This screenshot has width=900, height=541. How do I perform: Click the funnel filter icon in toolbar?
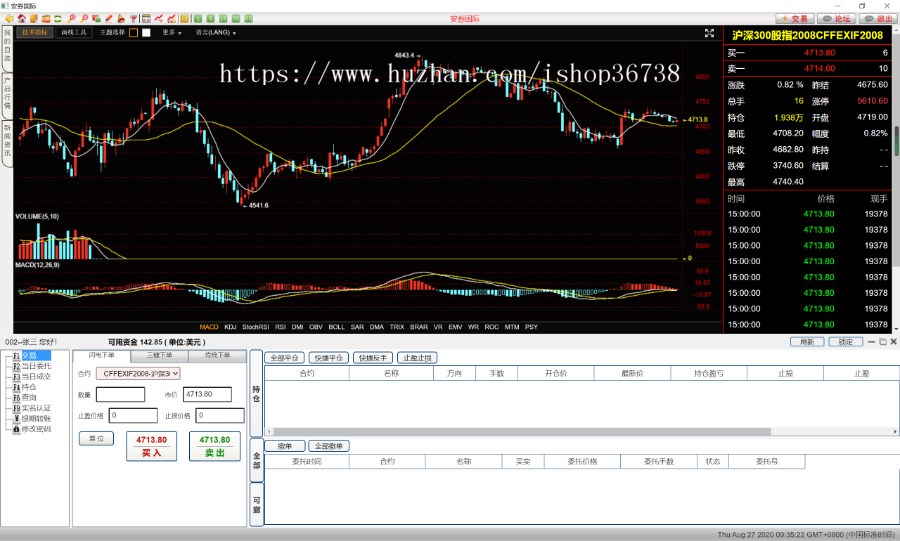pos(134,18)
